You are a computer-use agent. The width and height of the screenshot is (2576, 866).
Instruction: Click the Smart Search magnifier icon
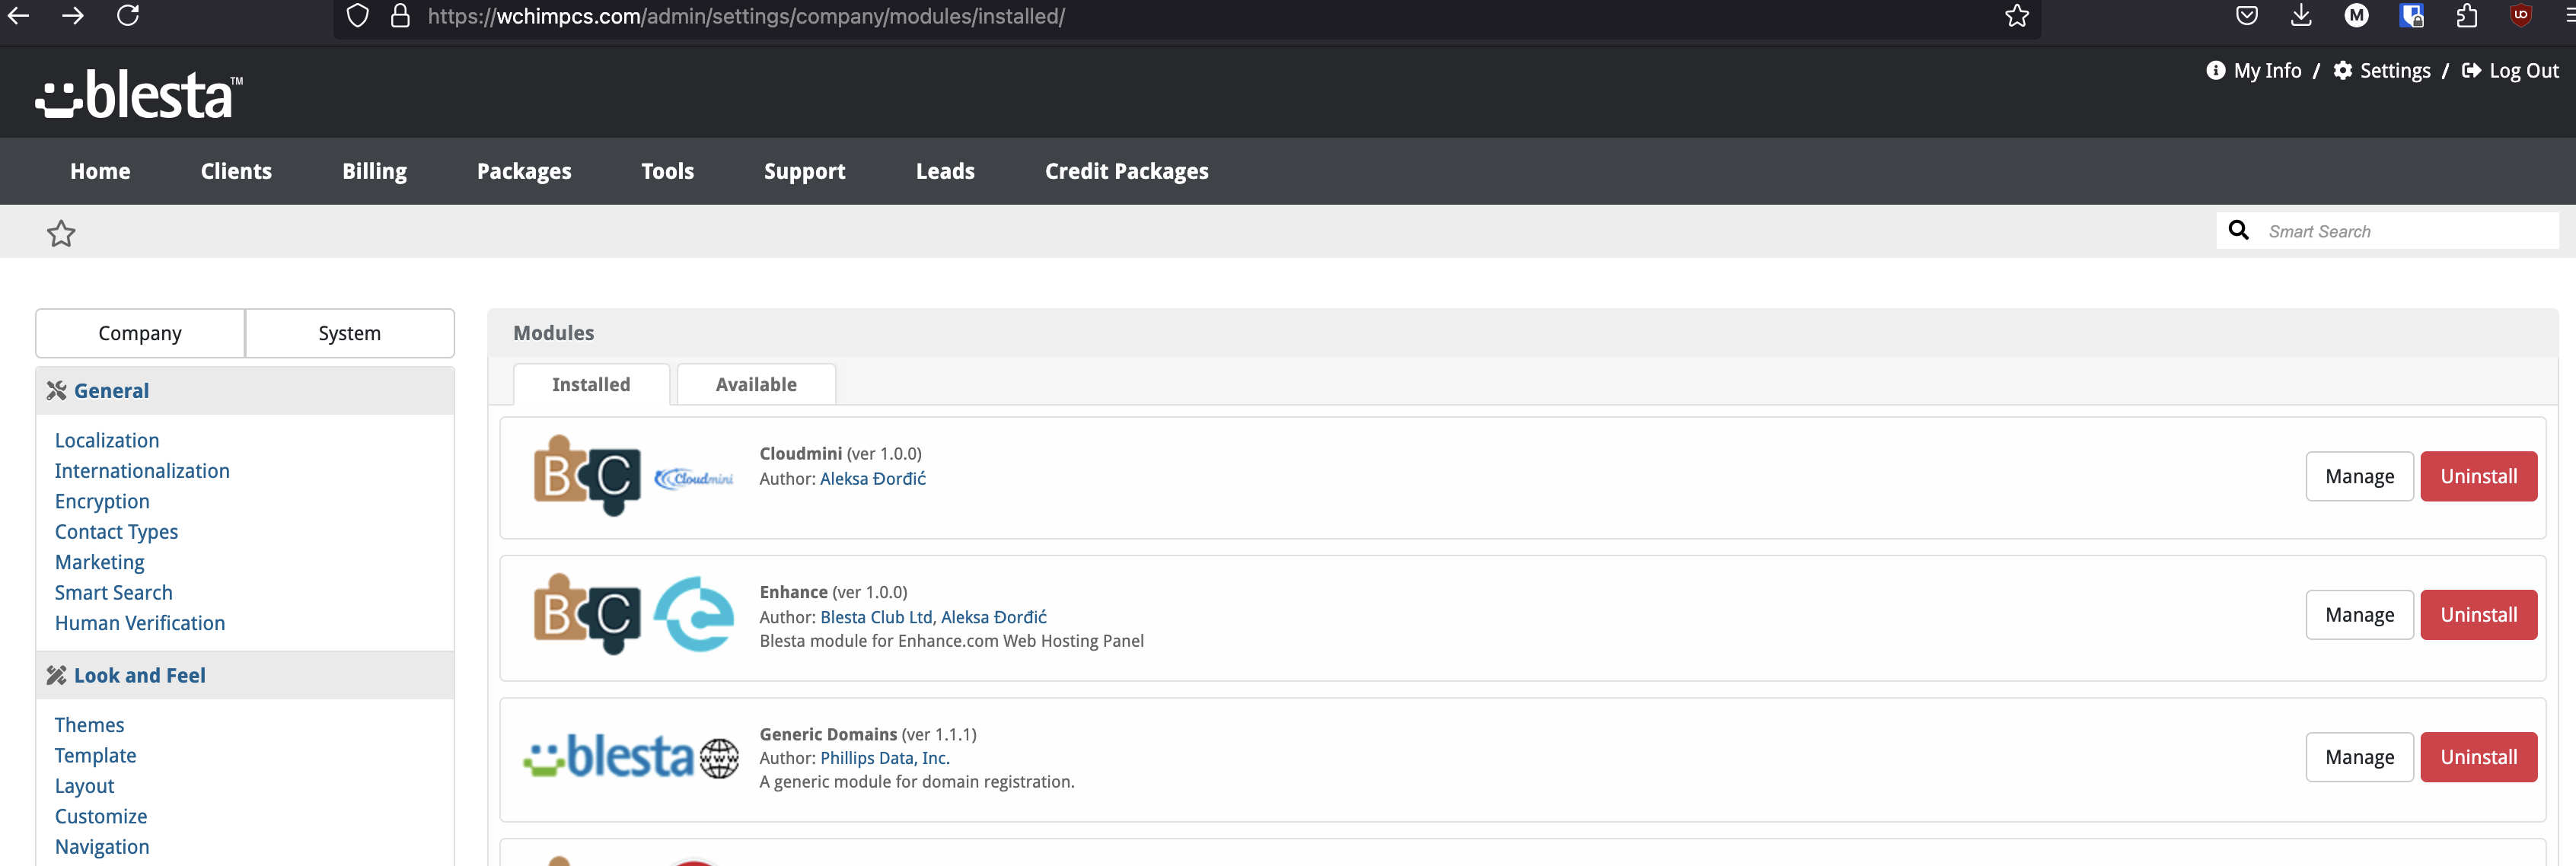pos(2238,231)
